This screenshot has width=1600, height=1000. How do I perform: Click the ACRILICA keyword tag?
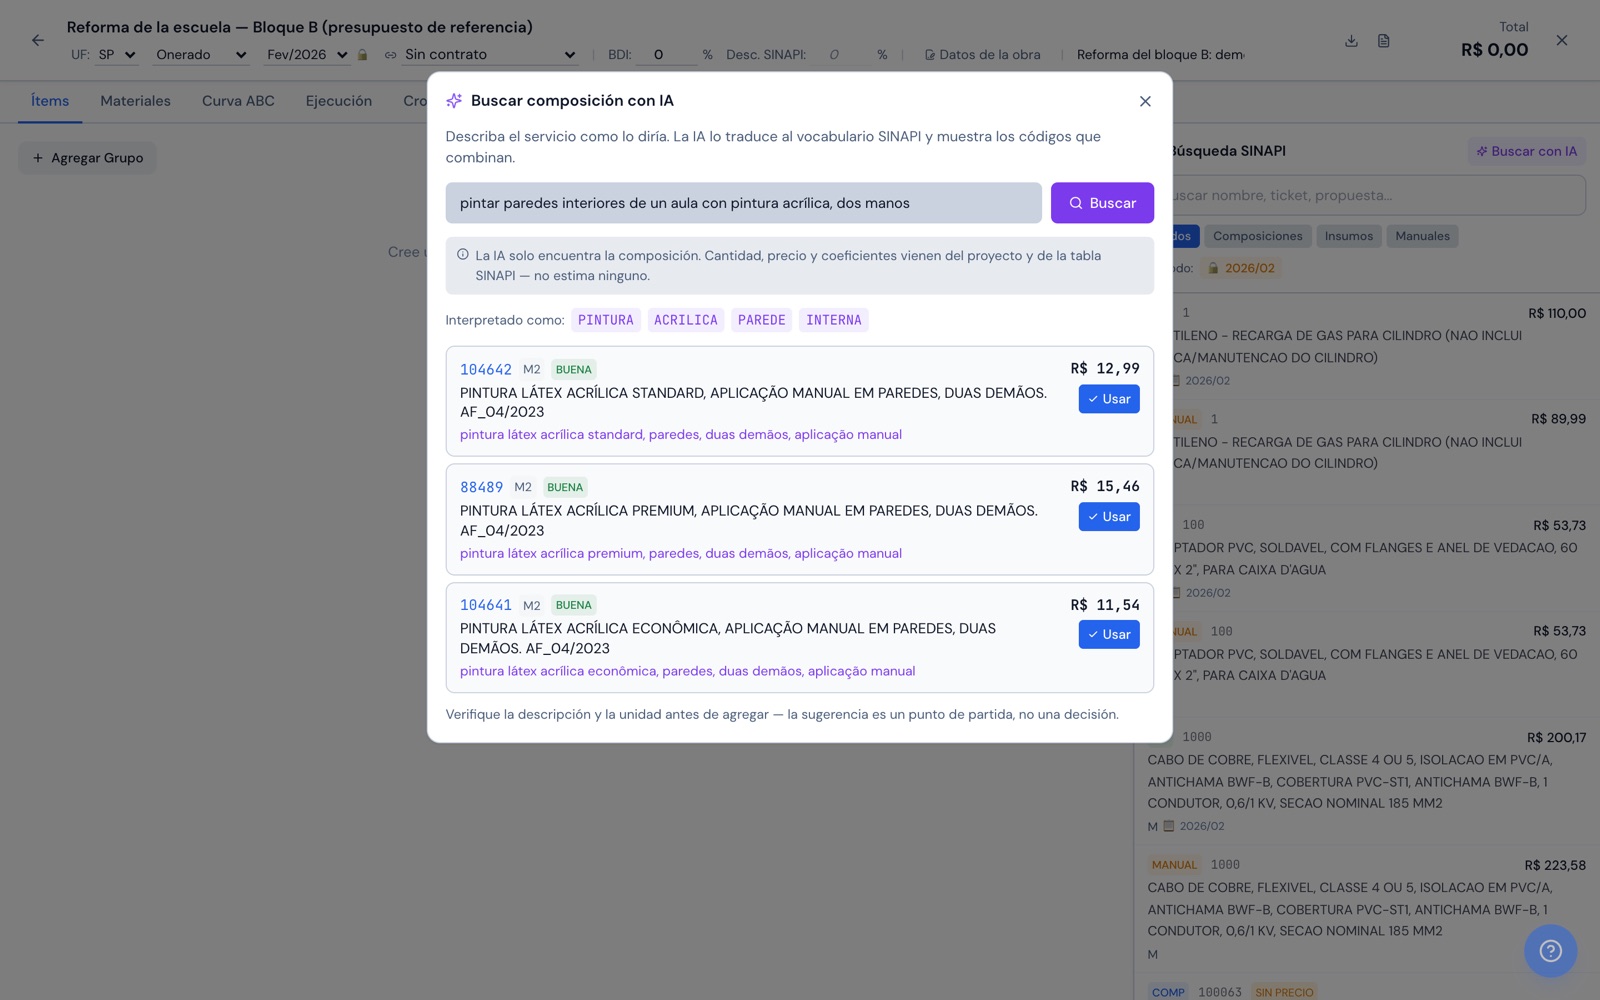point(686,320)
